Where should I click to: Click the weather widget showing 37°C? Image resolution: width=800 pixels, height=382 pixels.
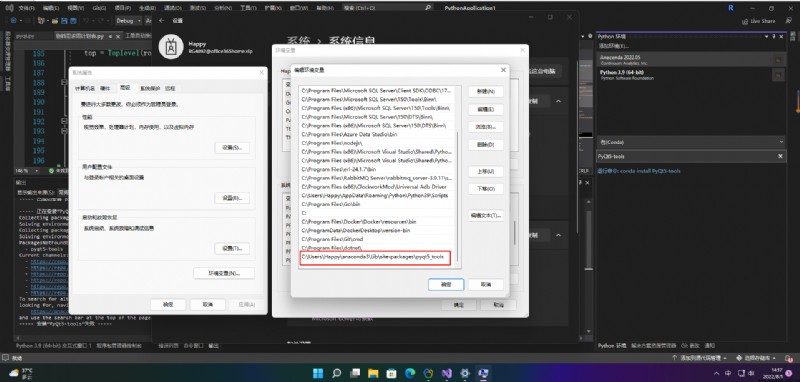20,373
